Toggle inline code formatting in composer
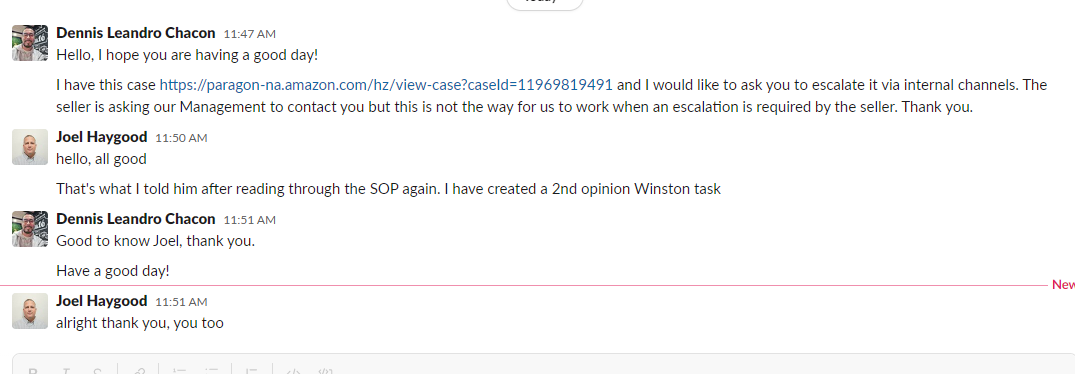This screenshot has height=374, width=1075. (x=293, y=371)
